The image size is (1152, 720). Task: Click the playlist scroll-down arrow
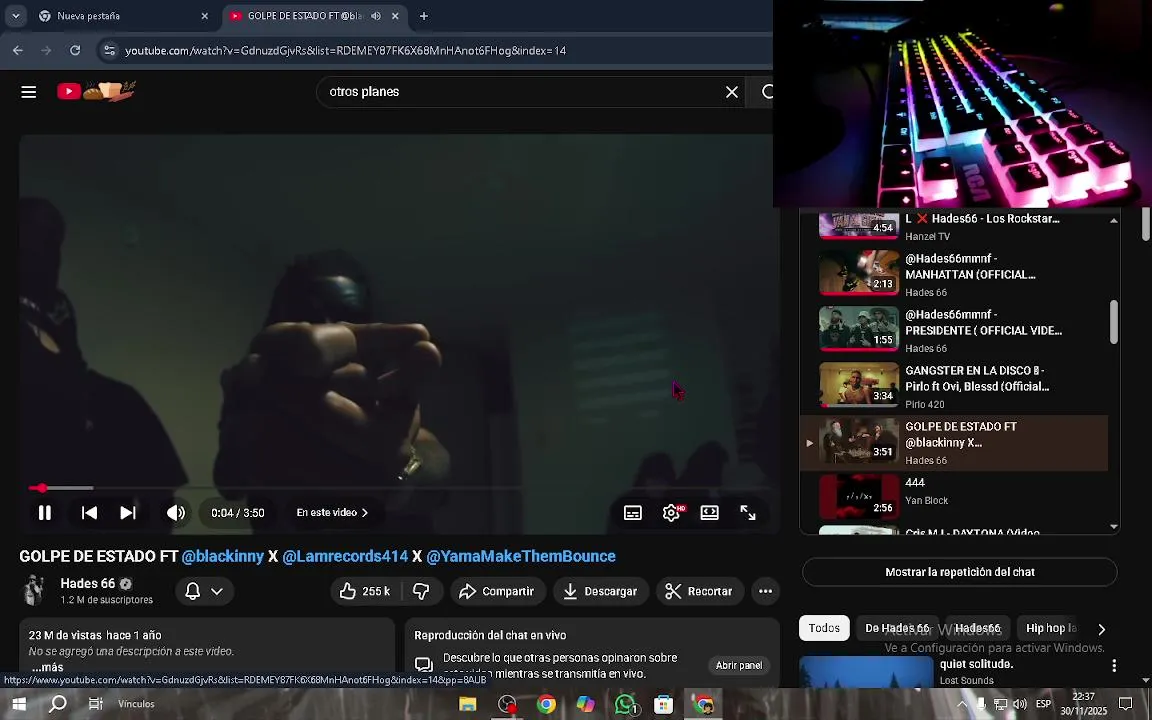pos(1114,526)
